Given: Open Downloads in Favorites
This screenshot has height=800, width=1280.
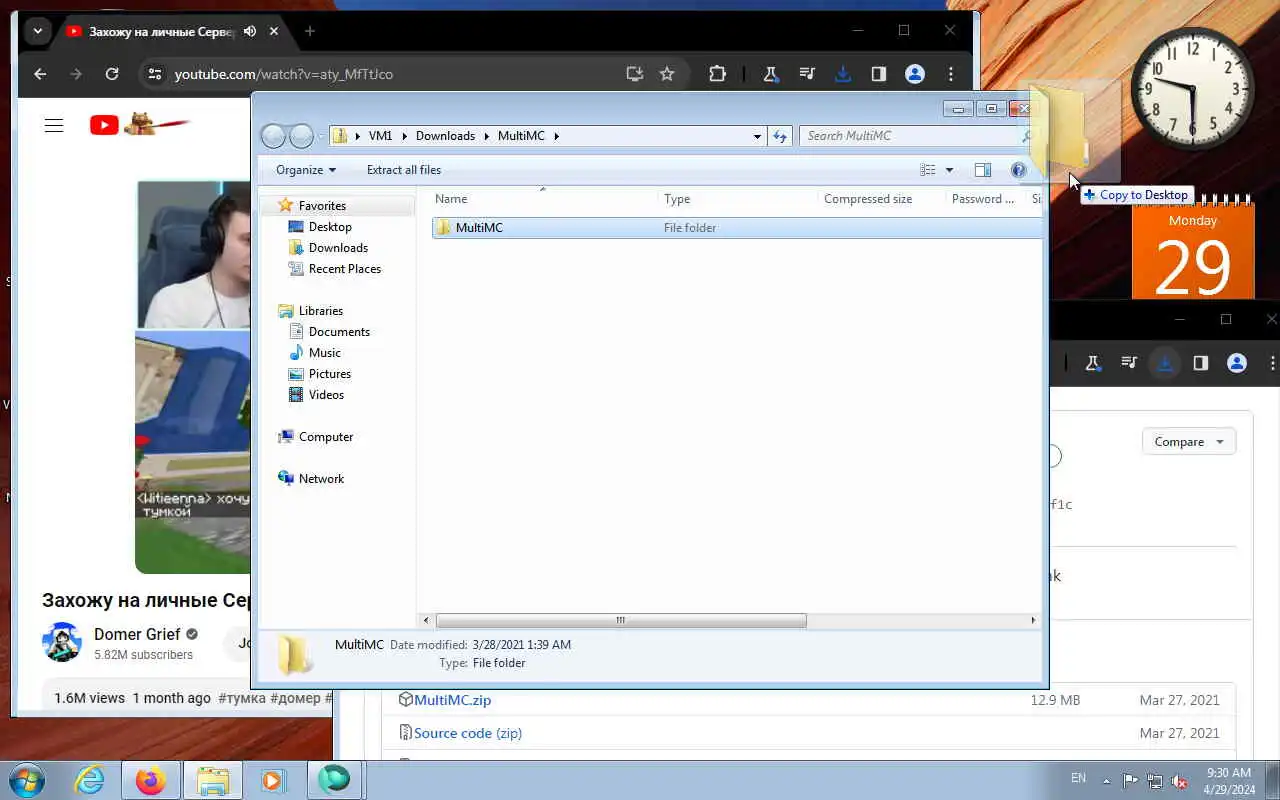Looking at the screenshot, I should (338, 248).
